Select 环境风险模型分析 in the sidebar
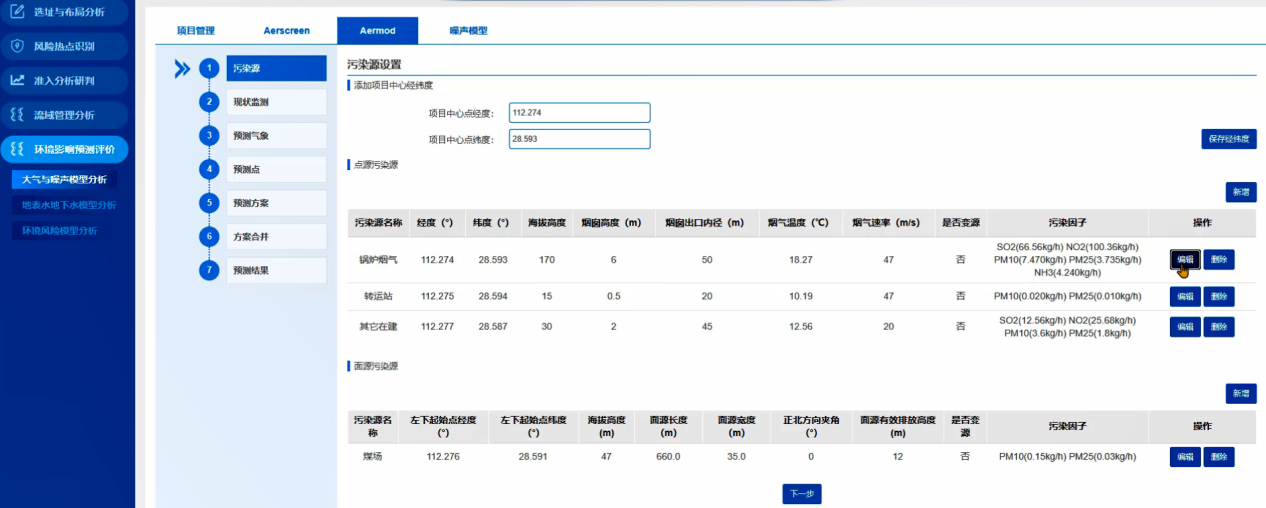Viewport: 1266px width, 508px height. [x=60, y=230]
